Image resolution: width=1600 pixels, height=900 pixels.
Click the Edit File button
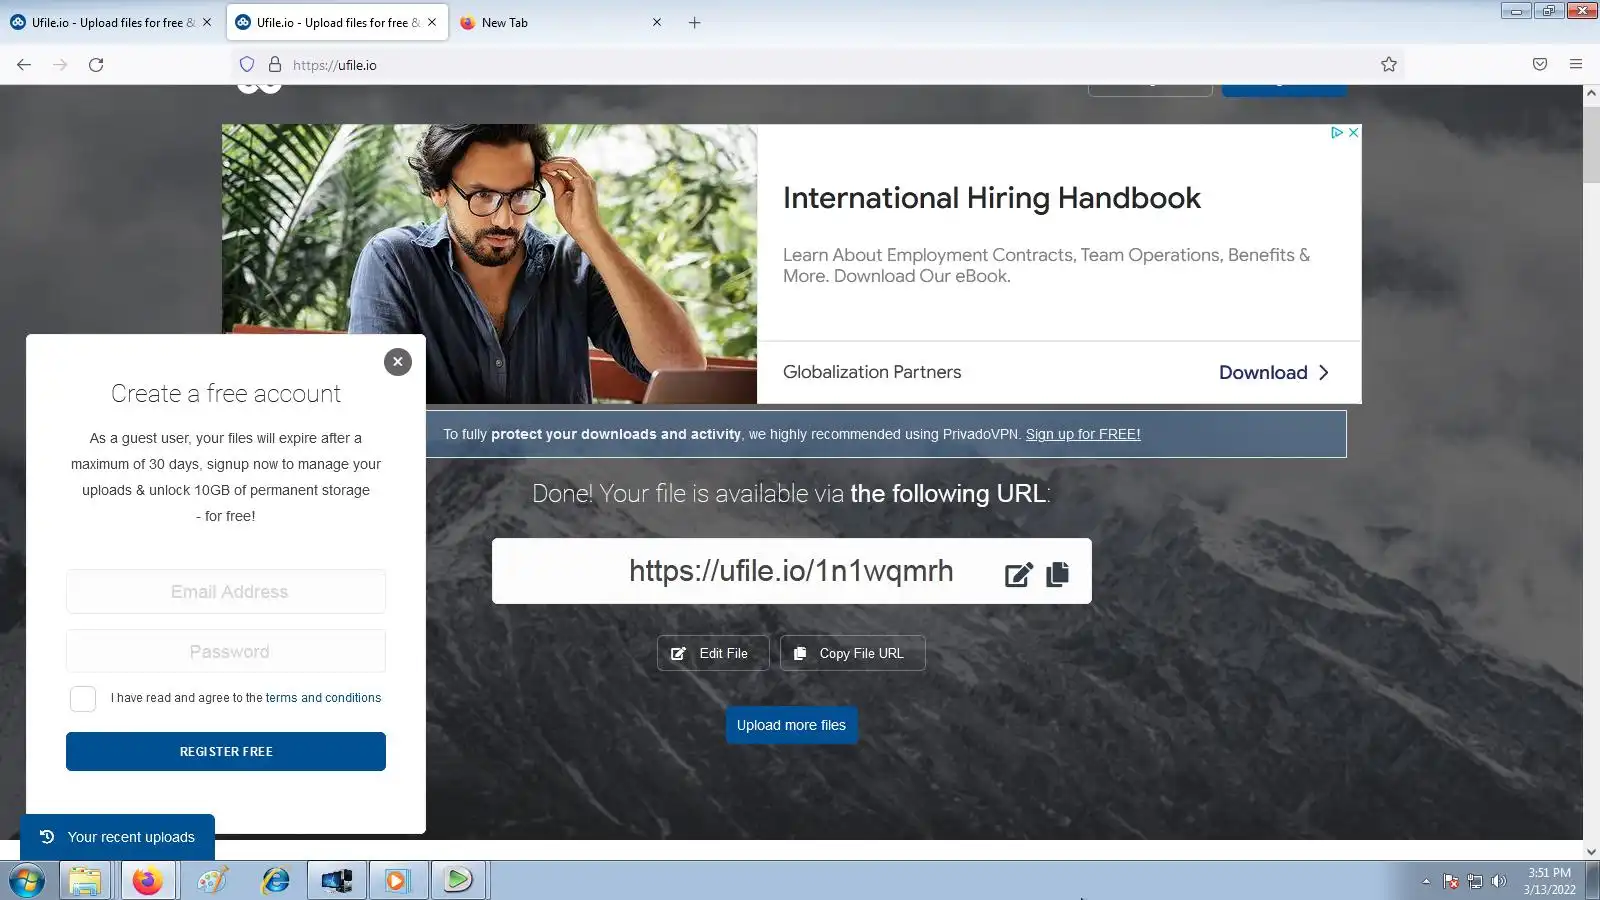[713, 653]
